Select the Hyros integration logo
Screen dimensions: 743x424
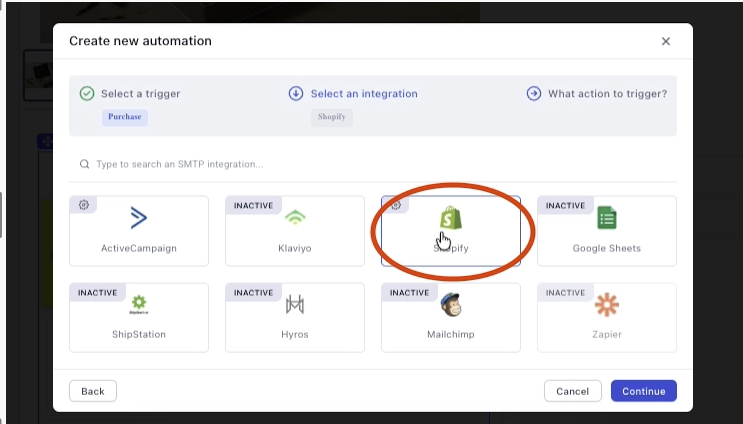click(x=295, y=304)
